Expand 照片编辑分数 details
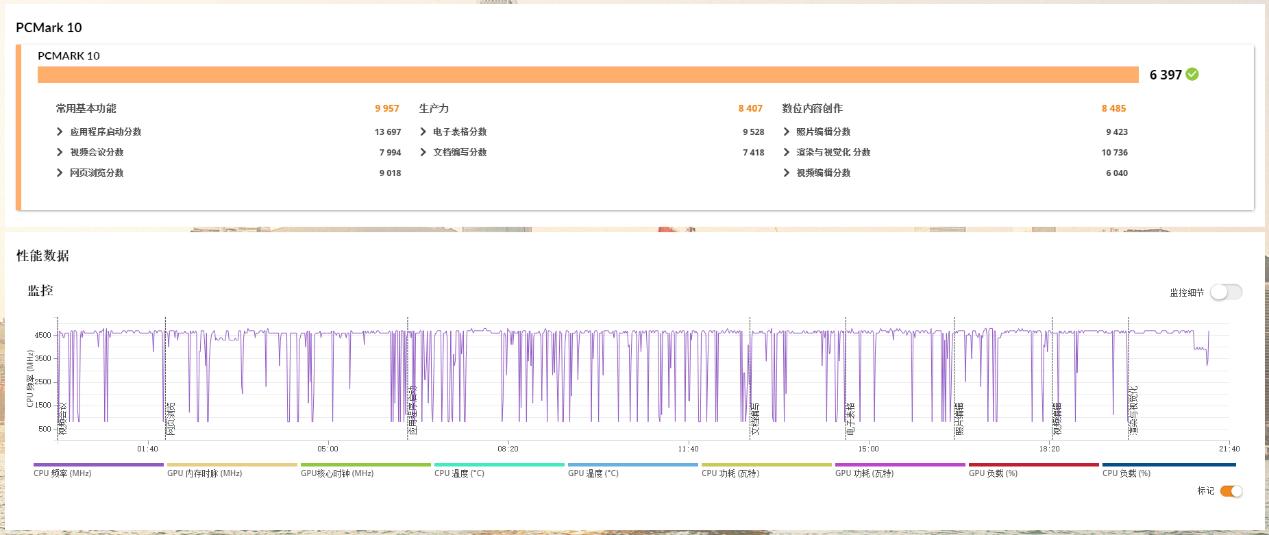The height and width of the screenshot is (535, 1269). click(x=787, y=132)
